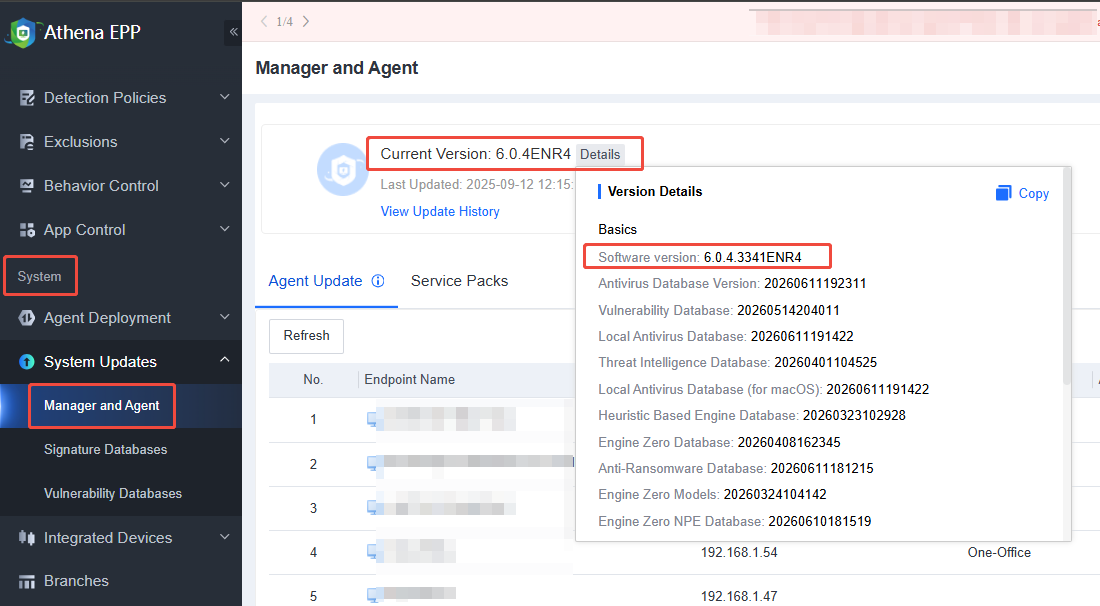Expand the Exclusions chevron

[x=224, y=141]
